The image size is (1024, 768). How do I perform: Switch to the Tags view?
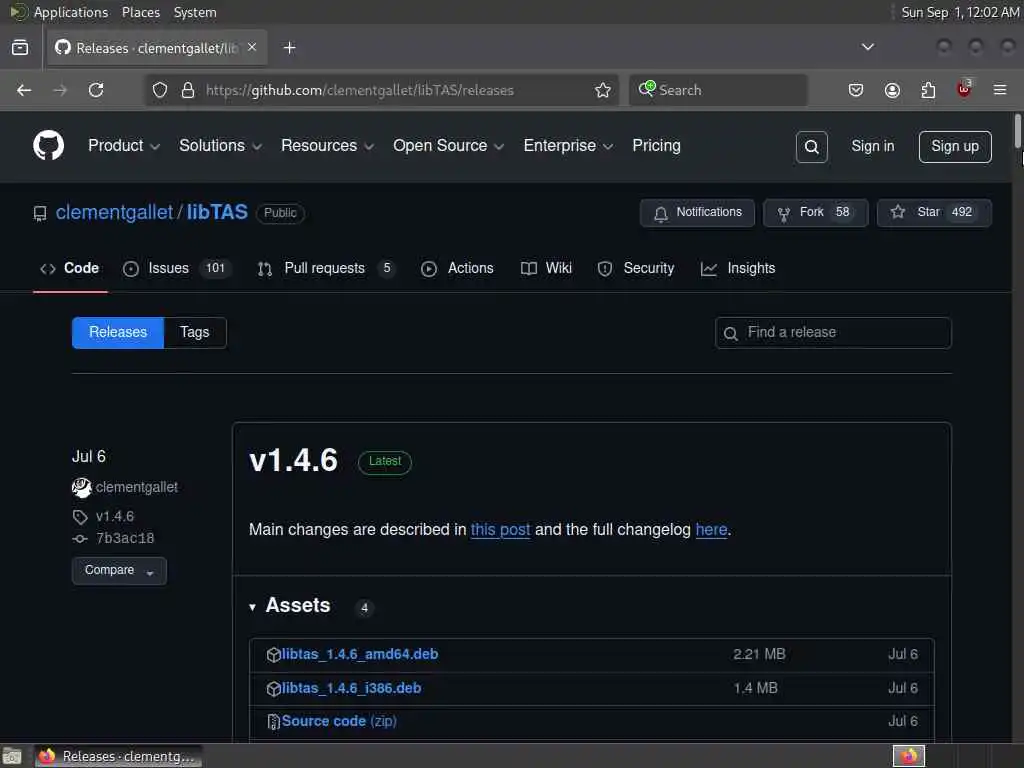(195, 332)
